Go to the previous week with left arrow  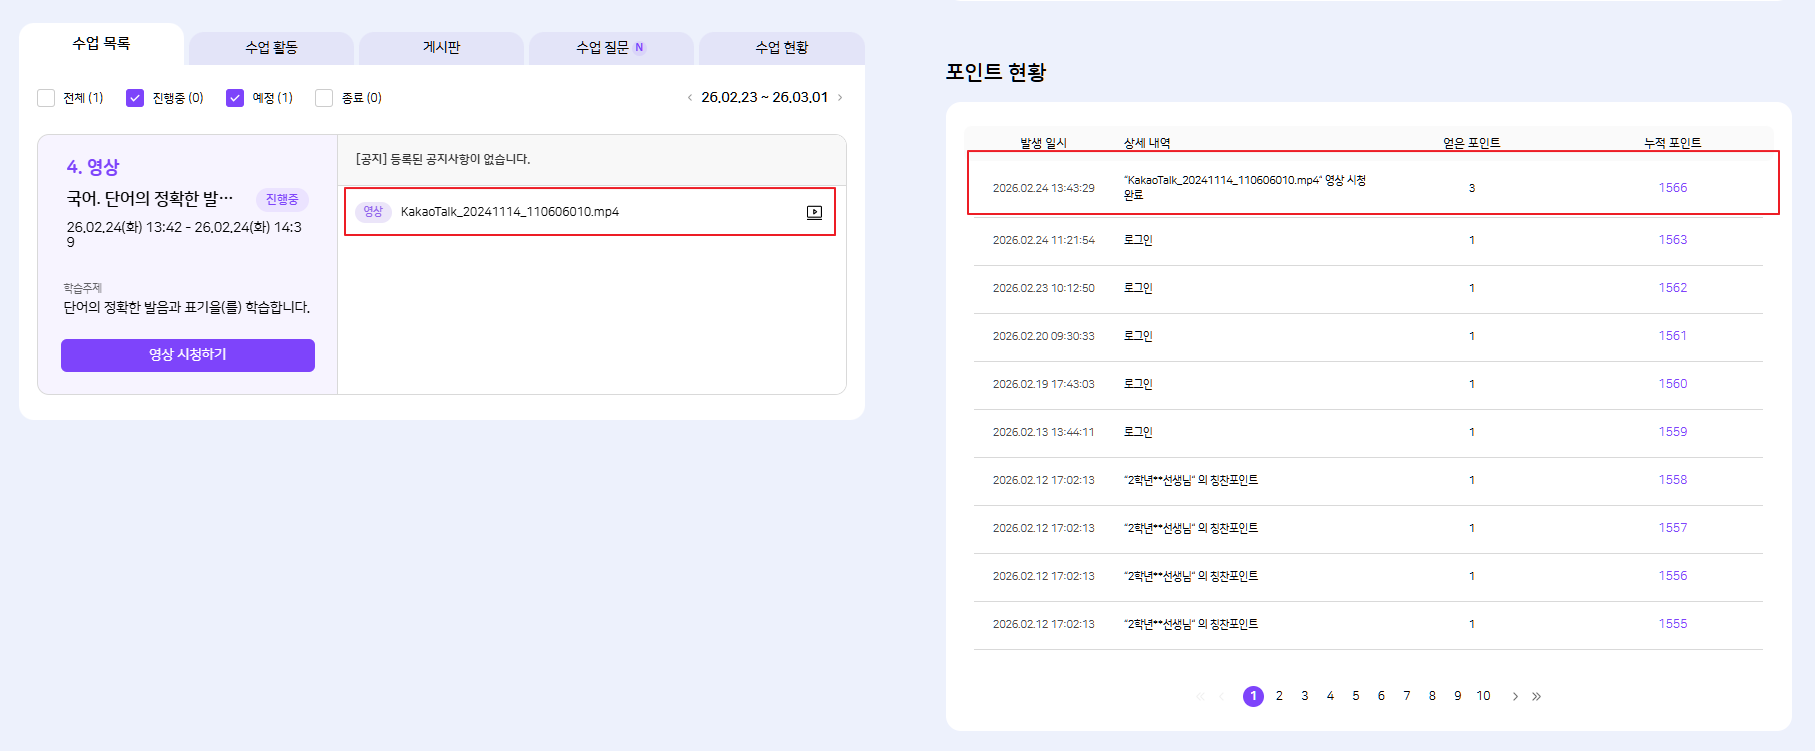tap(689, 98)
